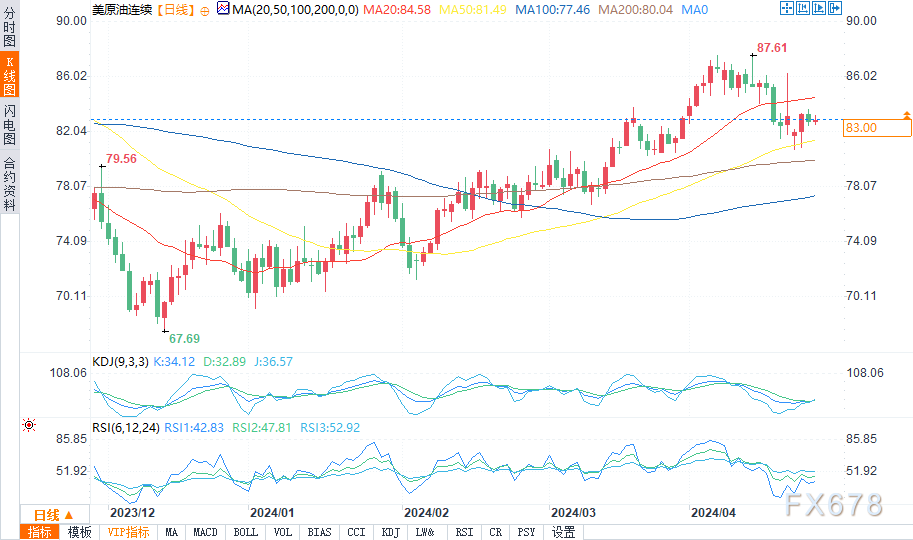
Task: Click the 2024/03 date axis label
Action: click(574, 513)
